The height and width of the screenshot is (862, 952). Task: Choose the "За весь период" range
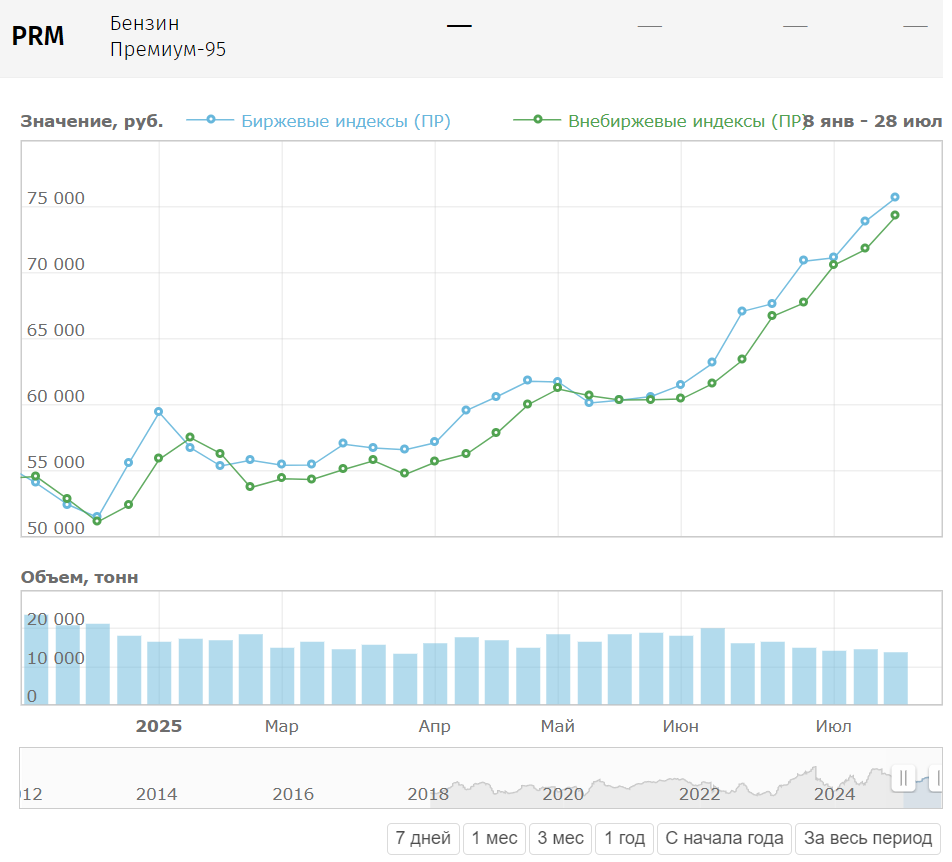point(868,838)
